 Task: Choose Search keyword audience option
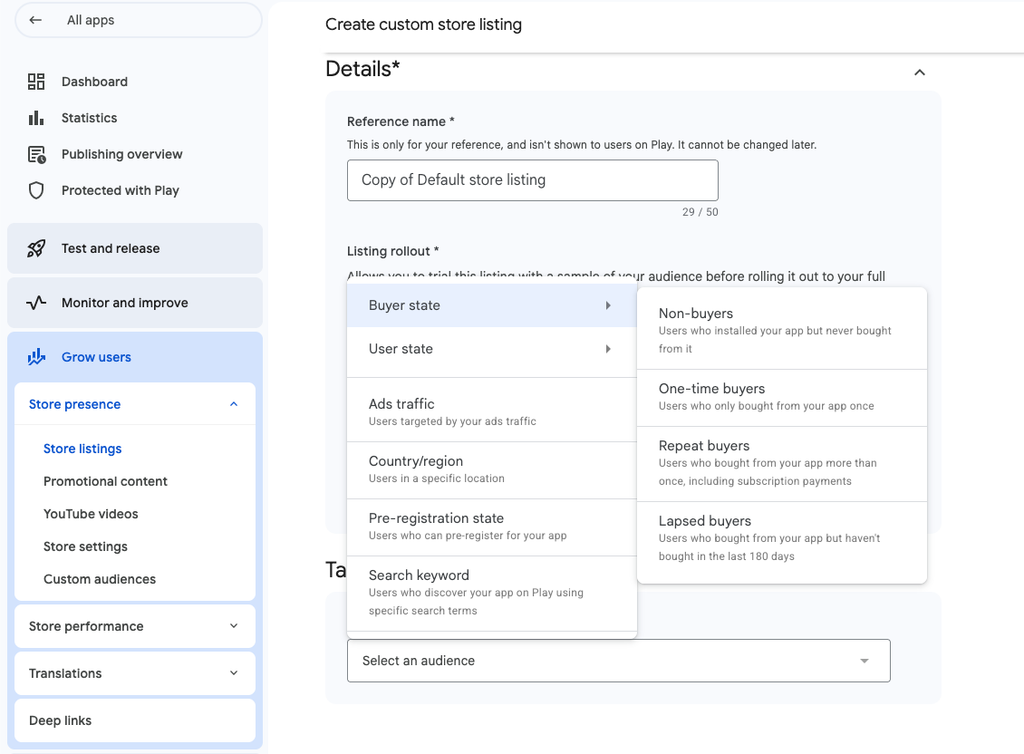pos(492,593)
